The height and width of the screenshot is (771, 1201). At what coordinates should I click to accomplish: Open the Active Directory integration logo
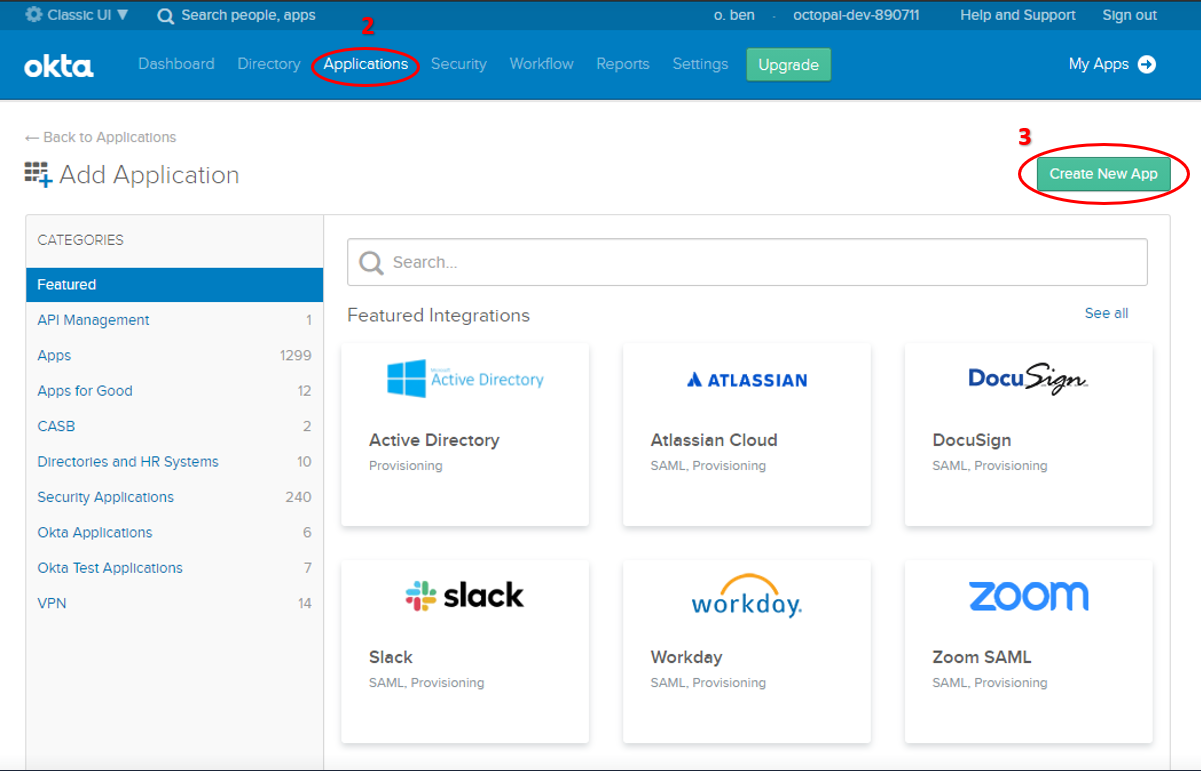465,379
